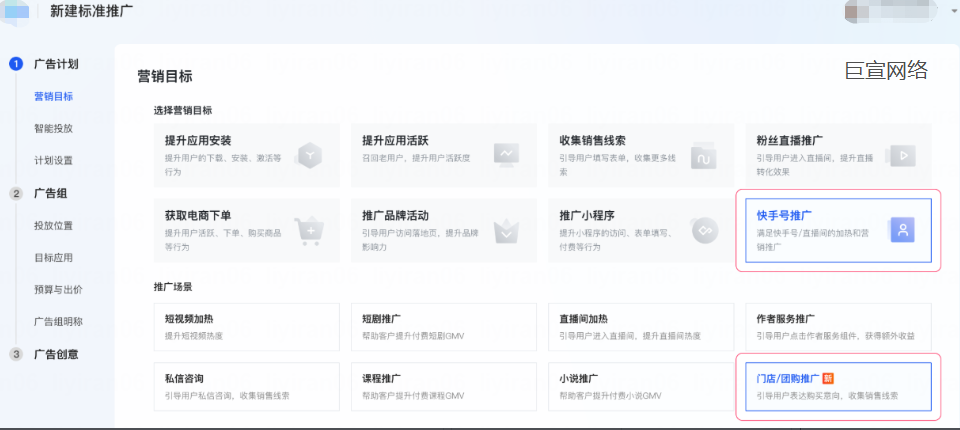Click the shopping cart icon on 获取电商下单
The width and height of the screenshot is (960, 430).
(x=309, y=232)
